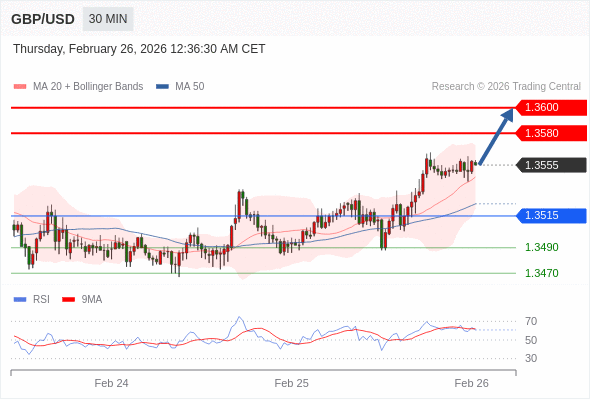
Task: Click the GBP/USD pair title
Action: click(x=43, y=19)
